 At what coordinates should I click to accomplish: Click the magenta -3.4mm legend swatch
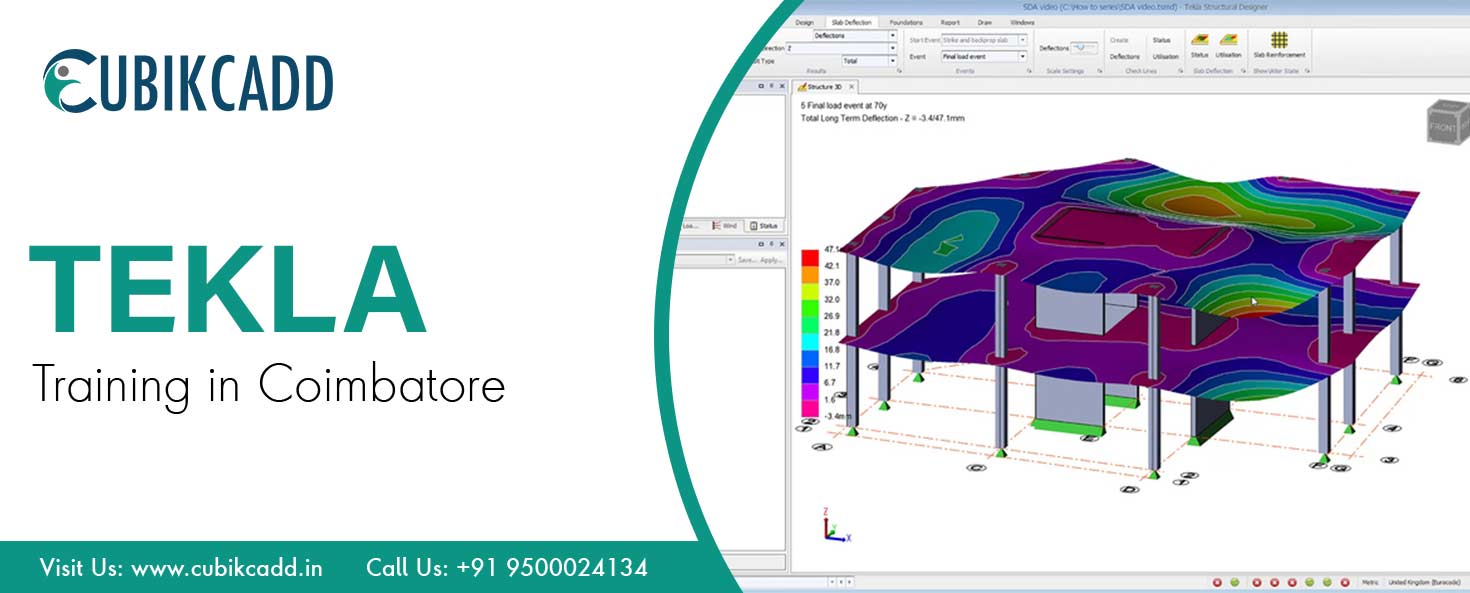point(811,410)
